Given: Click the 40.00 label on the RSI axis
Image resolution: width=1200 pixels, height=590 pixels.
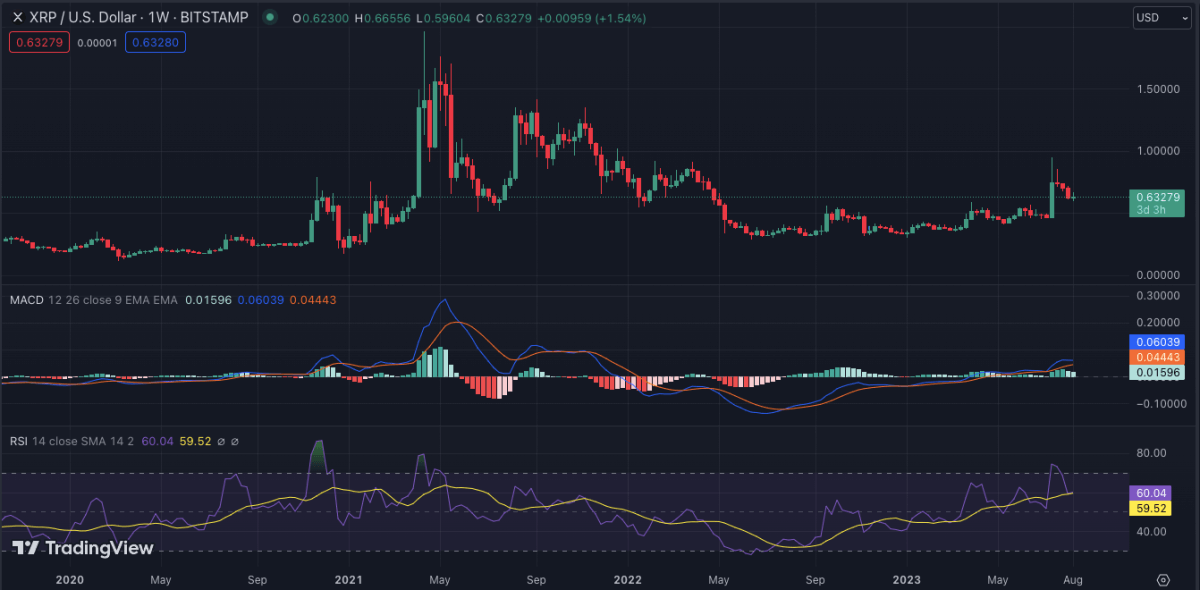Looking at the screenshot, I should pyautogui.click(x=1150, y=531).
